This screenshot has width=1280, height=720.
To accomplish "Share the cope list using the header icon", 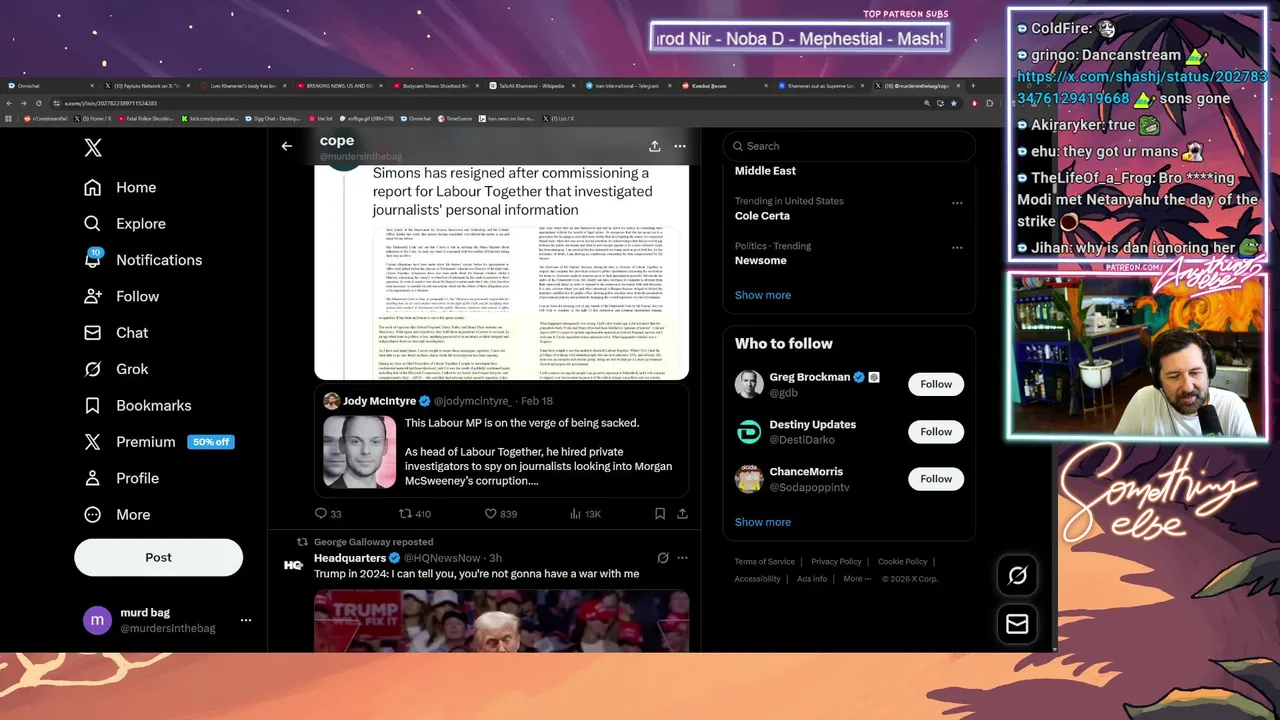I will point(654,146).
